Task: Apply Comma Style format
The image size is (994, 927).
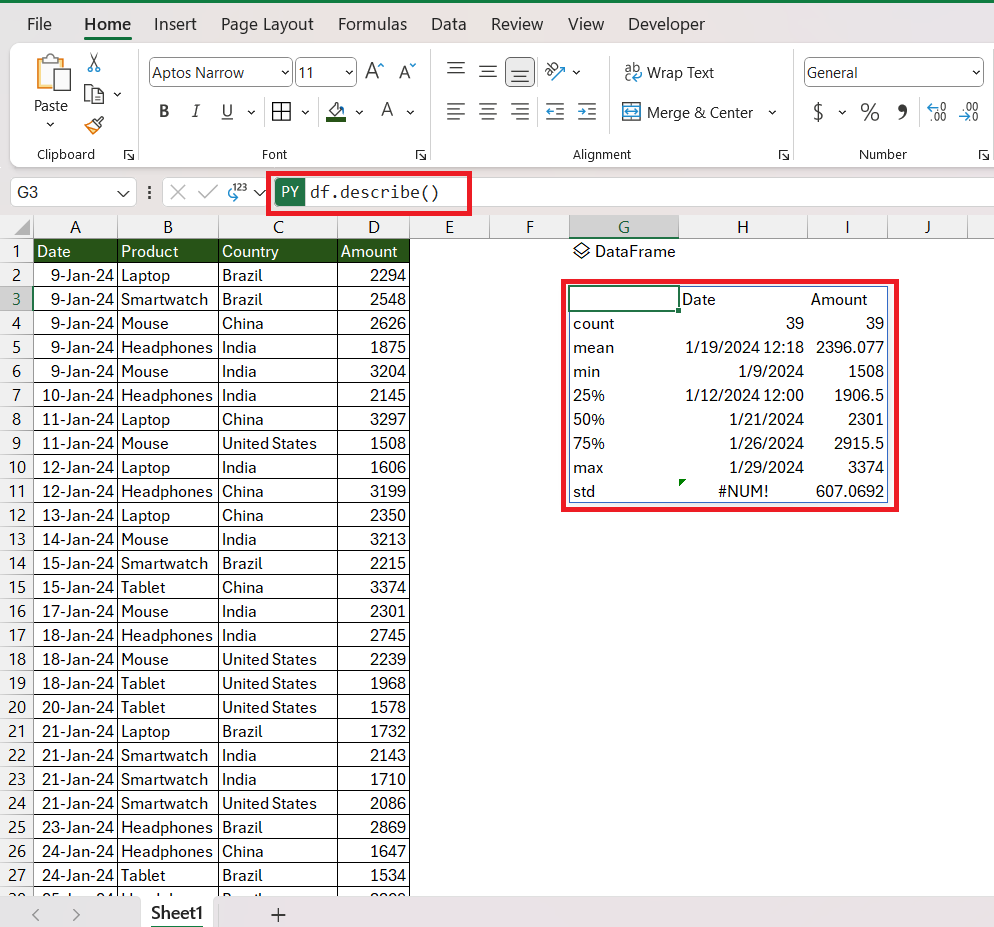Action: click(x=902, y=112)
